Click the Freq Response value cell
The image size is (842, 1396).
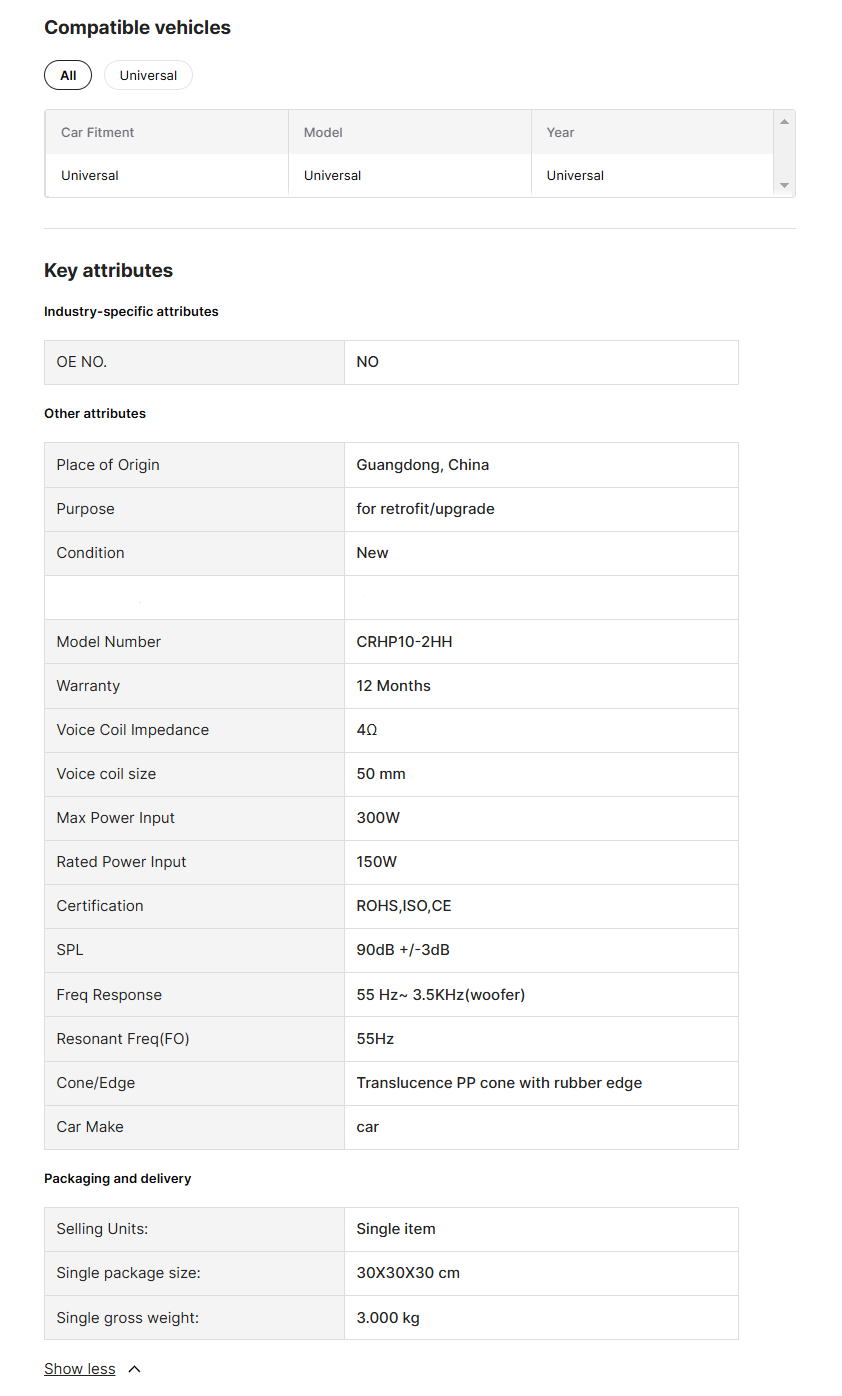[x=541, y=995]
